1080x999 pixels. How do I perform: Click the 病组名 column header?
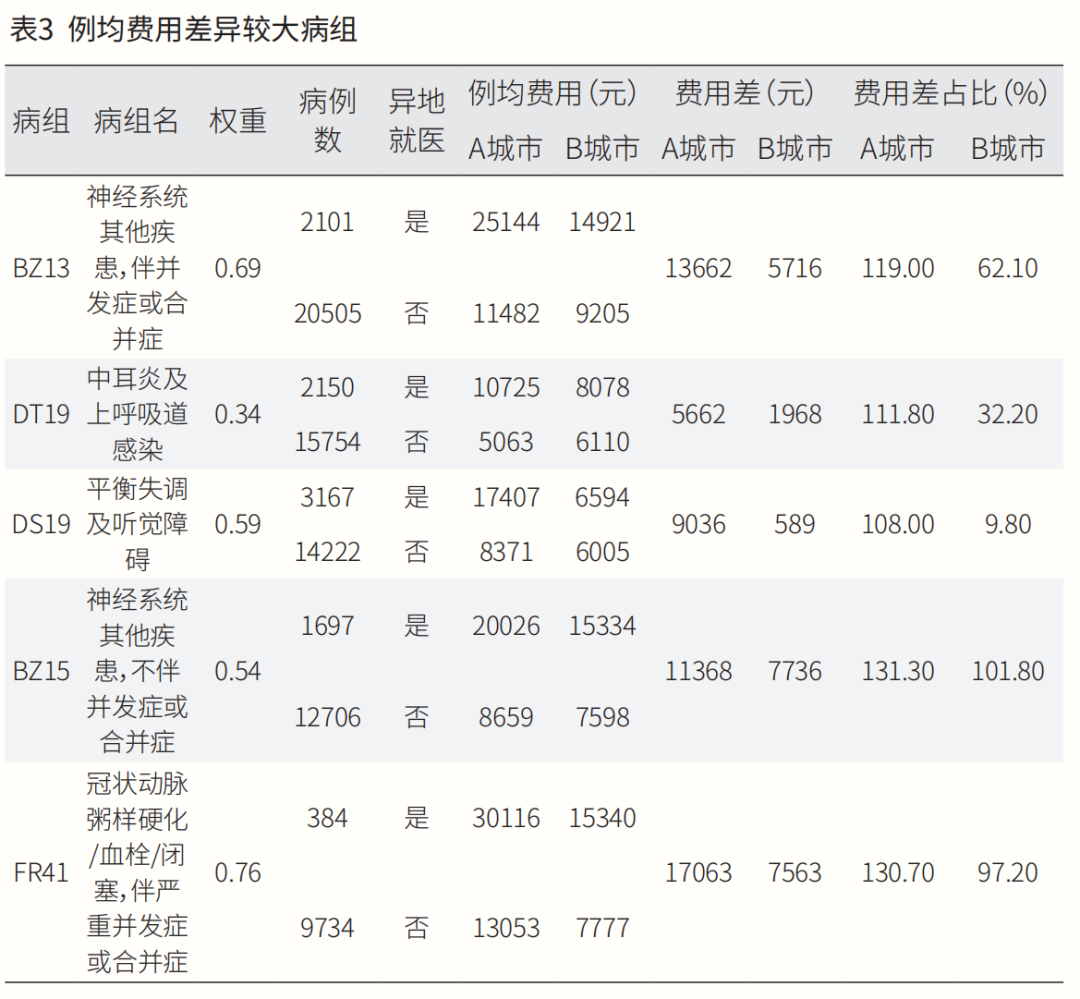[136, 121]
